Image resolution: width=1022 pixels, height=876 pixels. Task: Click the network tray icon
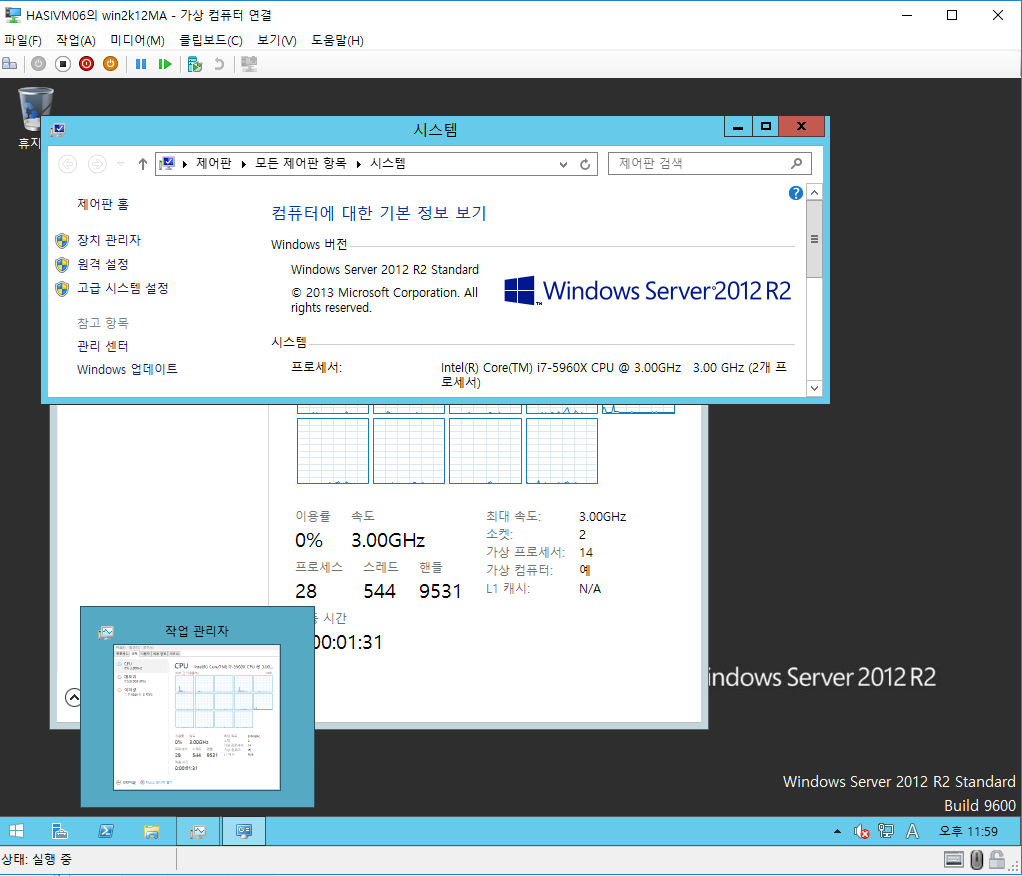coord(886,831)
